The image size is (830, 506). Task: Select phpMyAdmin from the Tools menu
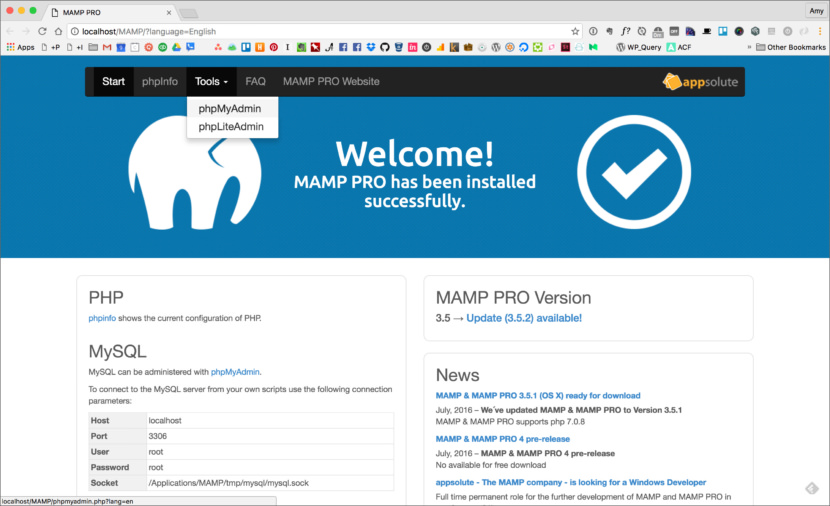point(230,109)
